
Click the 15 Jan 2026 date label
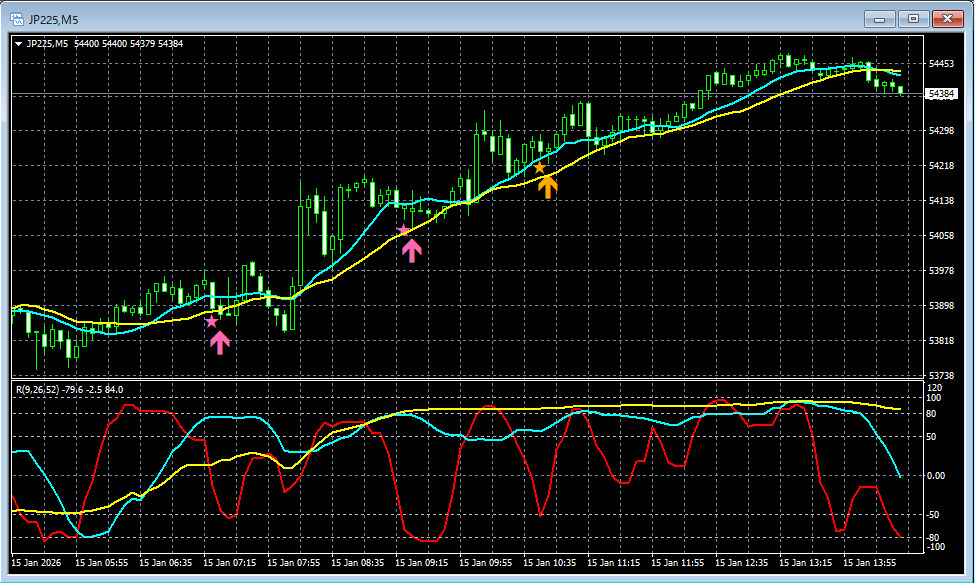tap(36, 562)
